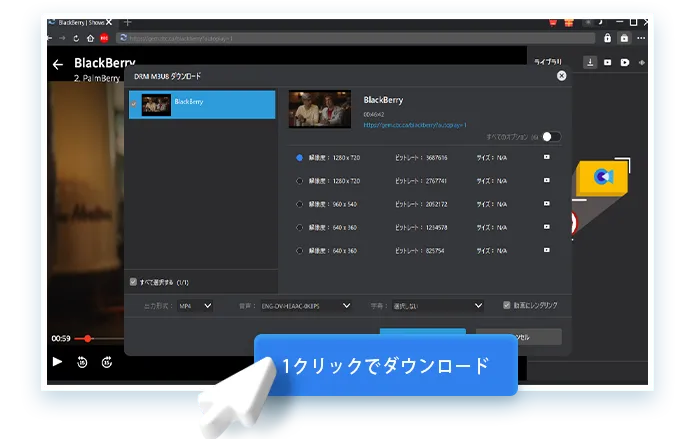Click the BlackBerry video preview thumbnail
This screenshot has width=686, height=439.
pos(320,109)
